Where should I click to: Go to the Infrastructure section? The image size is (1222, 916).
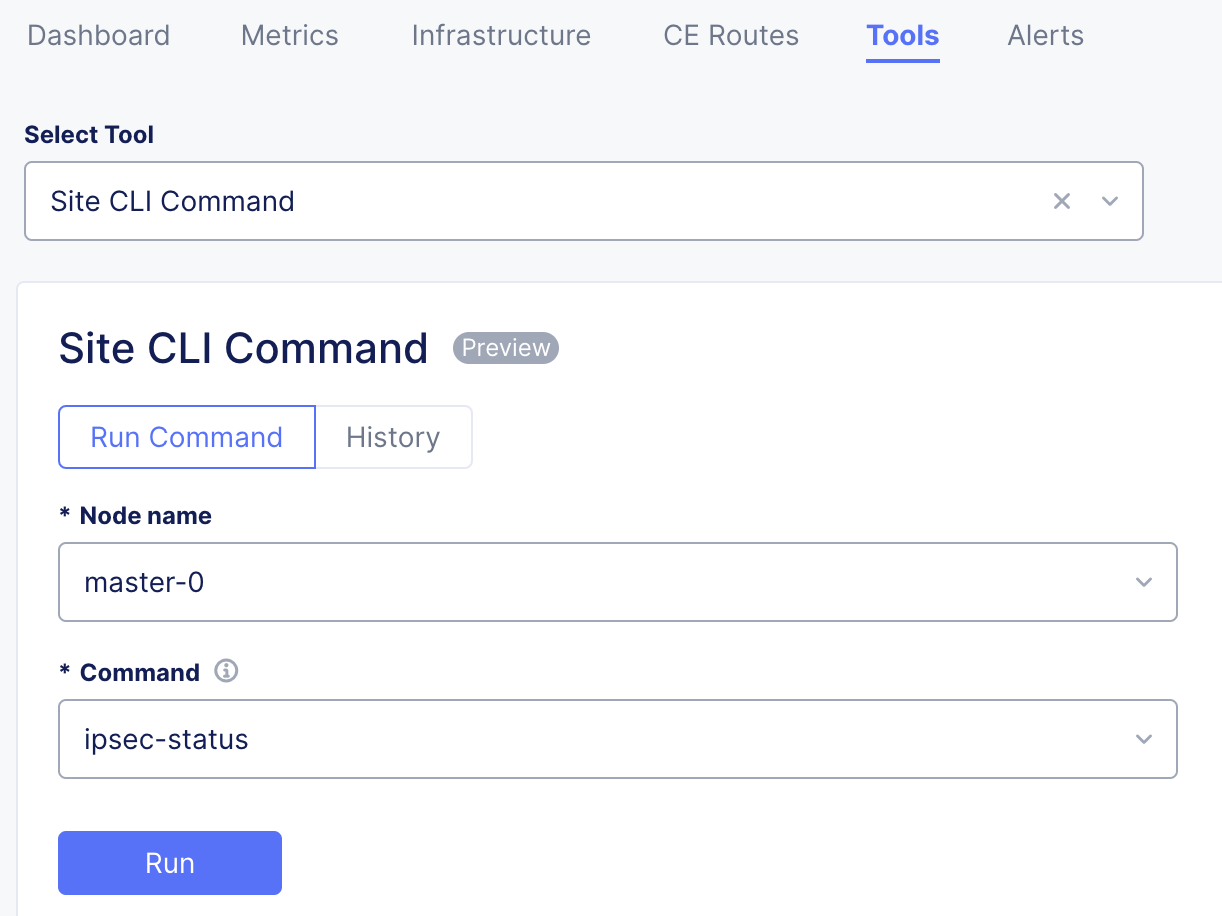(x=500, y=35)
